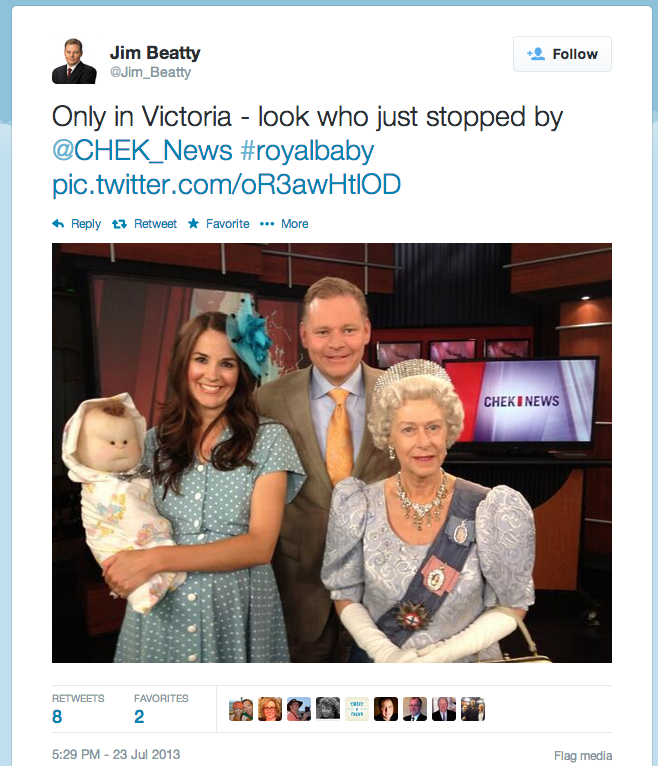Image resolution: width=658 pixels, height=766 pixels.
Task: Click the Reply arrow icon
Action: tap(58, 224)
